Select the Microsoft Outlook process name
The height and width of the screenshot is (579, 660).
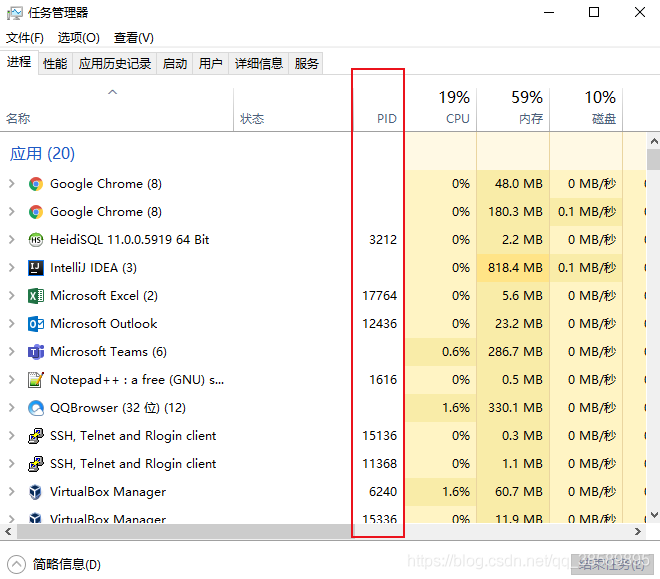(x=104, y=324)
